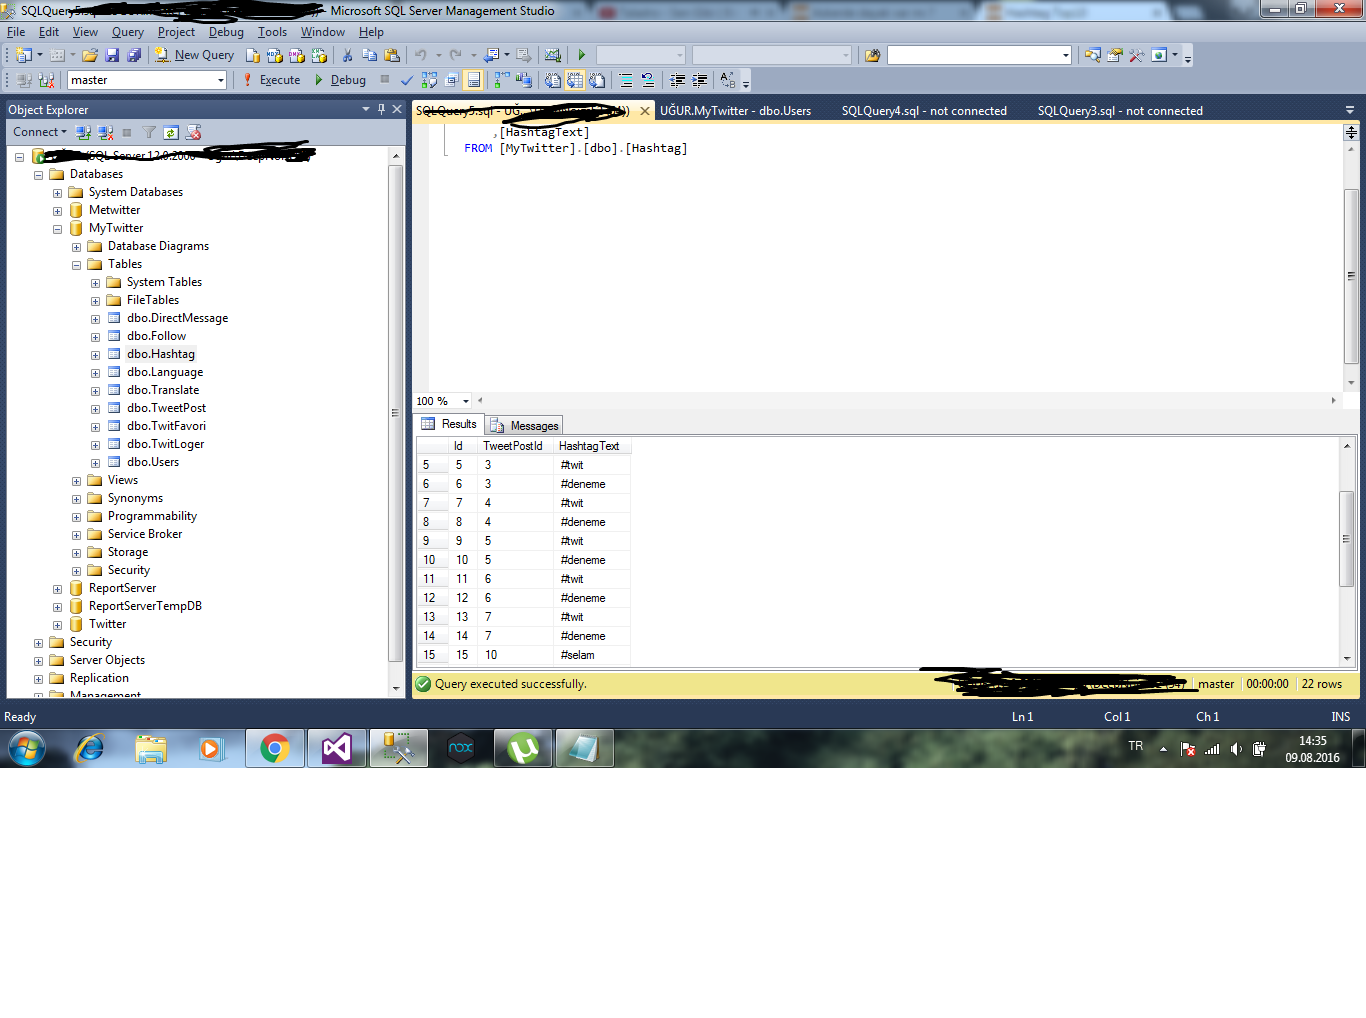This screenshot has width=1366, height=1018.
Task: Click the Decrease Indent icon
Action: [x=677, y=80]
